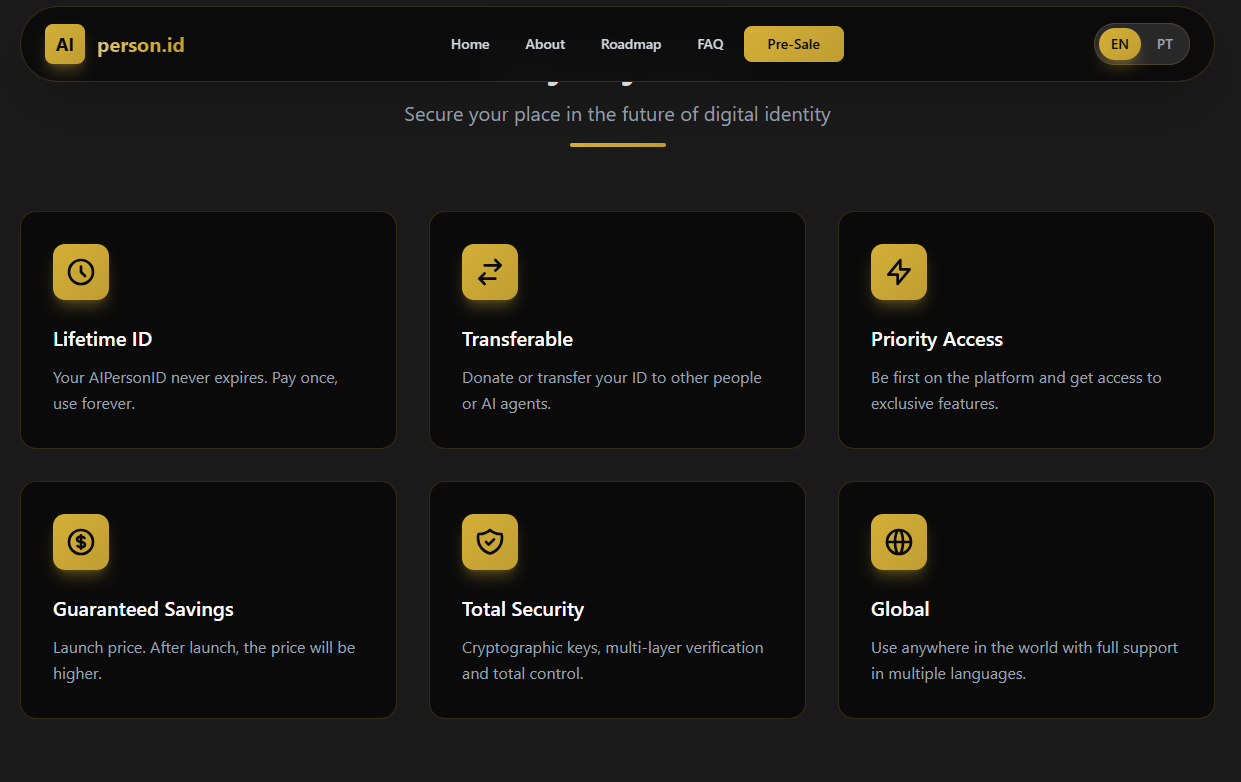1241x782 pixels.
Task: Navigate to the FAQ section
Action: click(x=710, y=44)
